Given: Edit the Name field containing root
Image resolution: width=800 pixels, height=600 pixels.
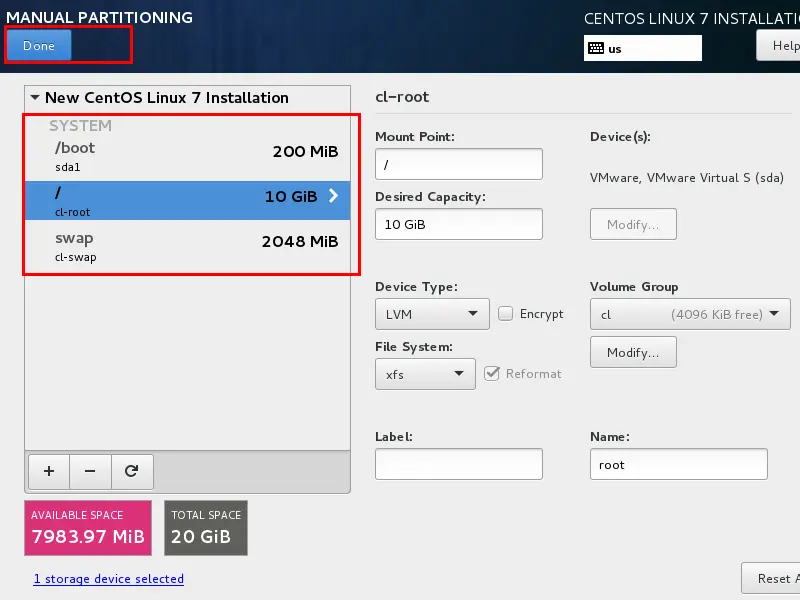Looking at the screenshot, I should pyautogui.click(x=679, y=464).
